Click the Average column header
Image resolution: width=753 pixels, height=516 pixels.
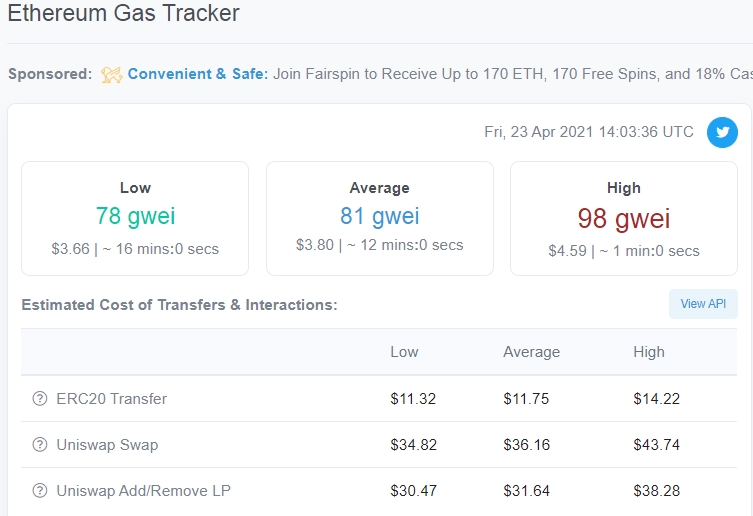531,352
